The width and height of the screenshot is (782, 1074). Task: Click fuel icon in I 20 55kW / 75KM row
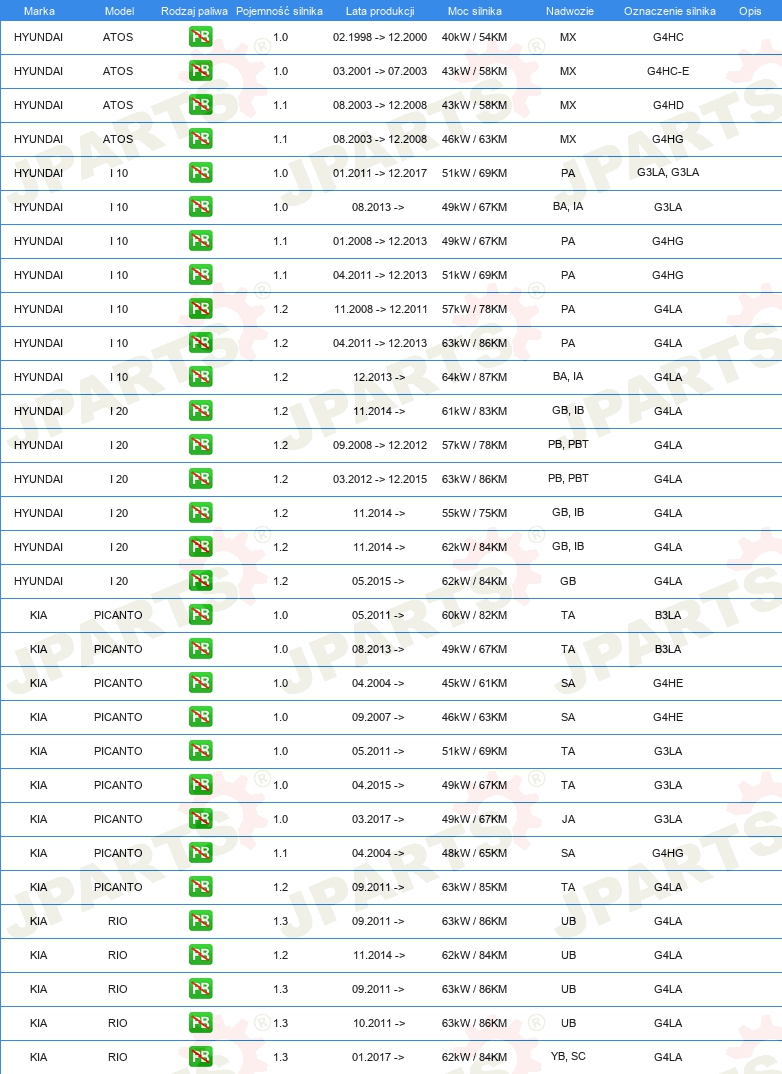coord(201,513)
